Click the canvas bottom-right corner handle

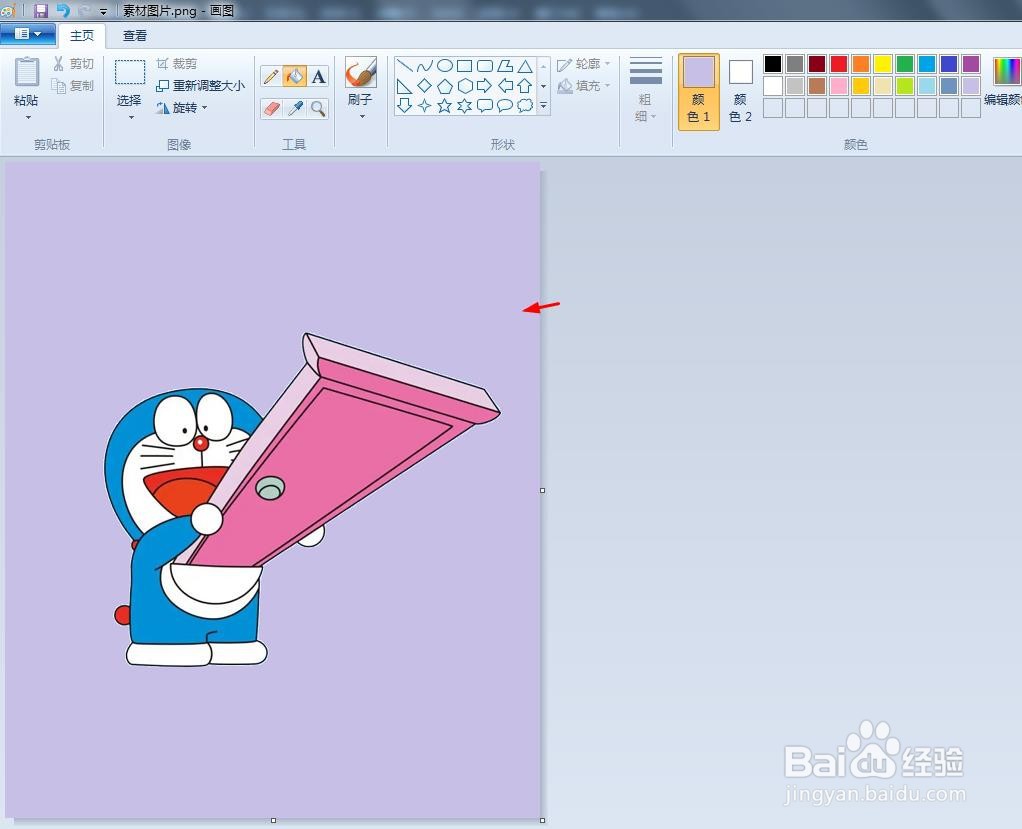tap(542, 821)
